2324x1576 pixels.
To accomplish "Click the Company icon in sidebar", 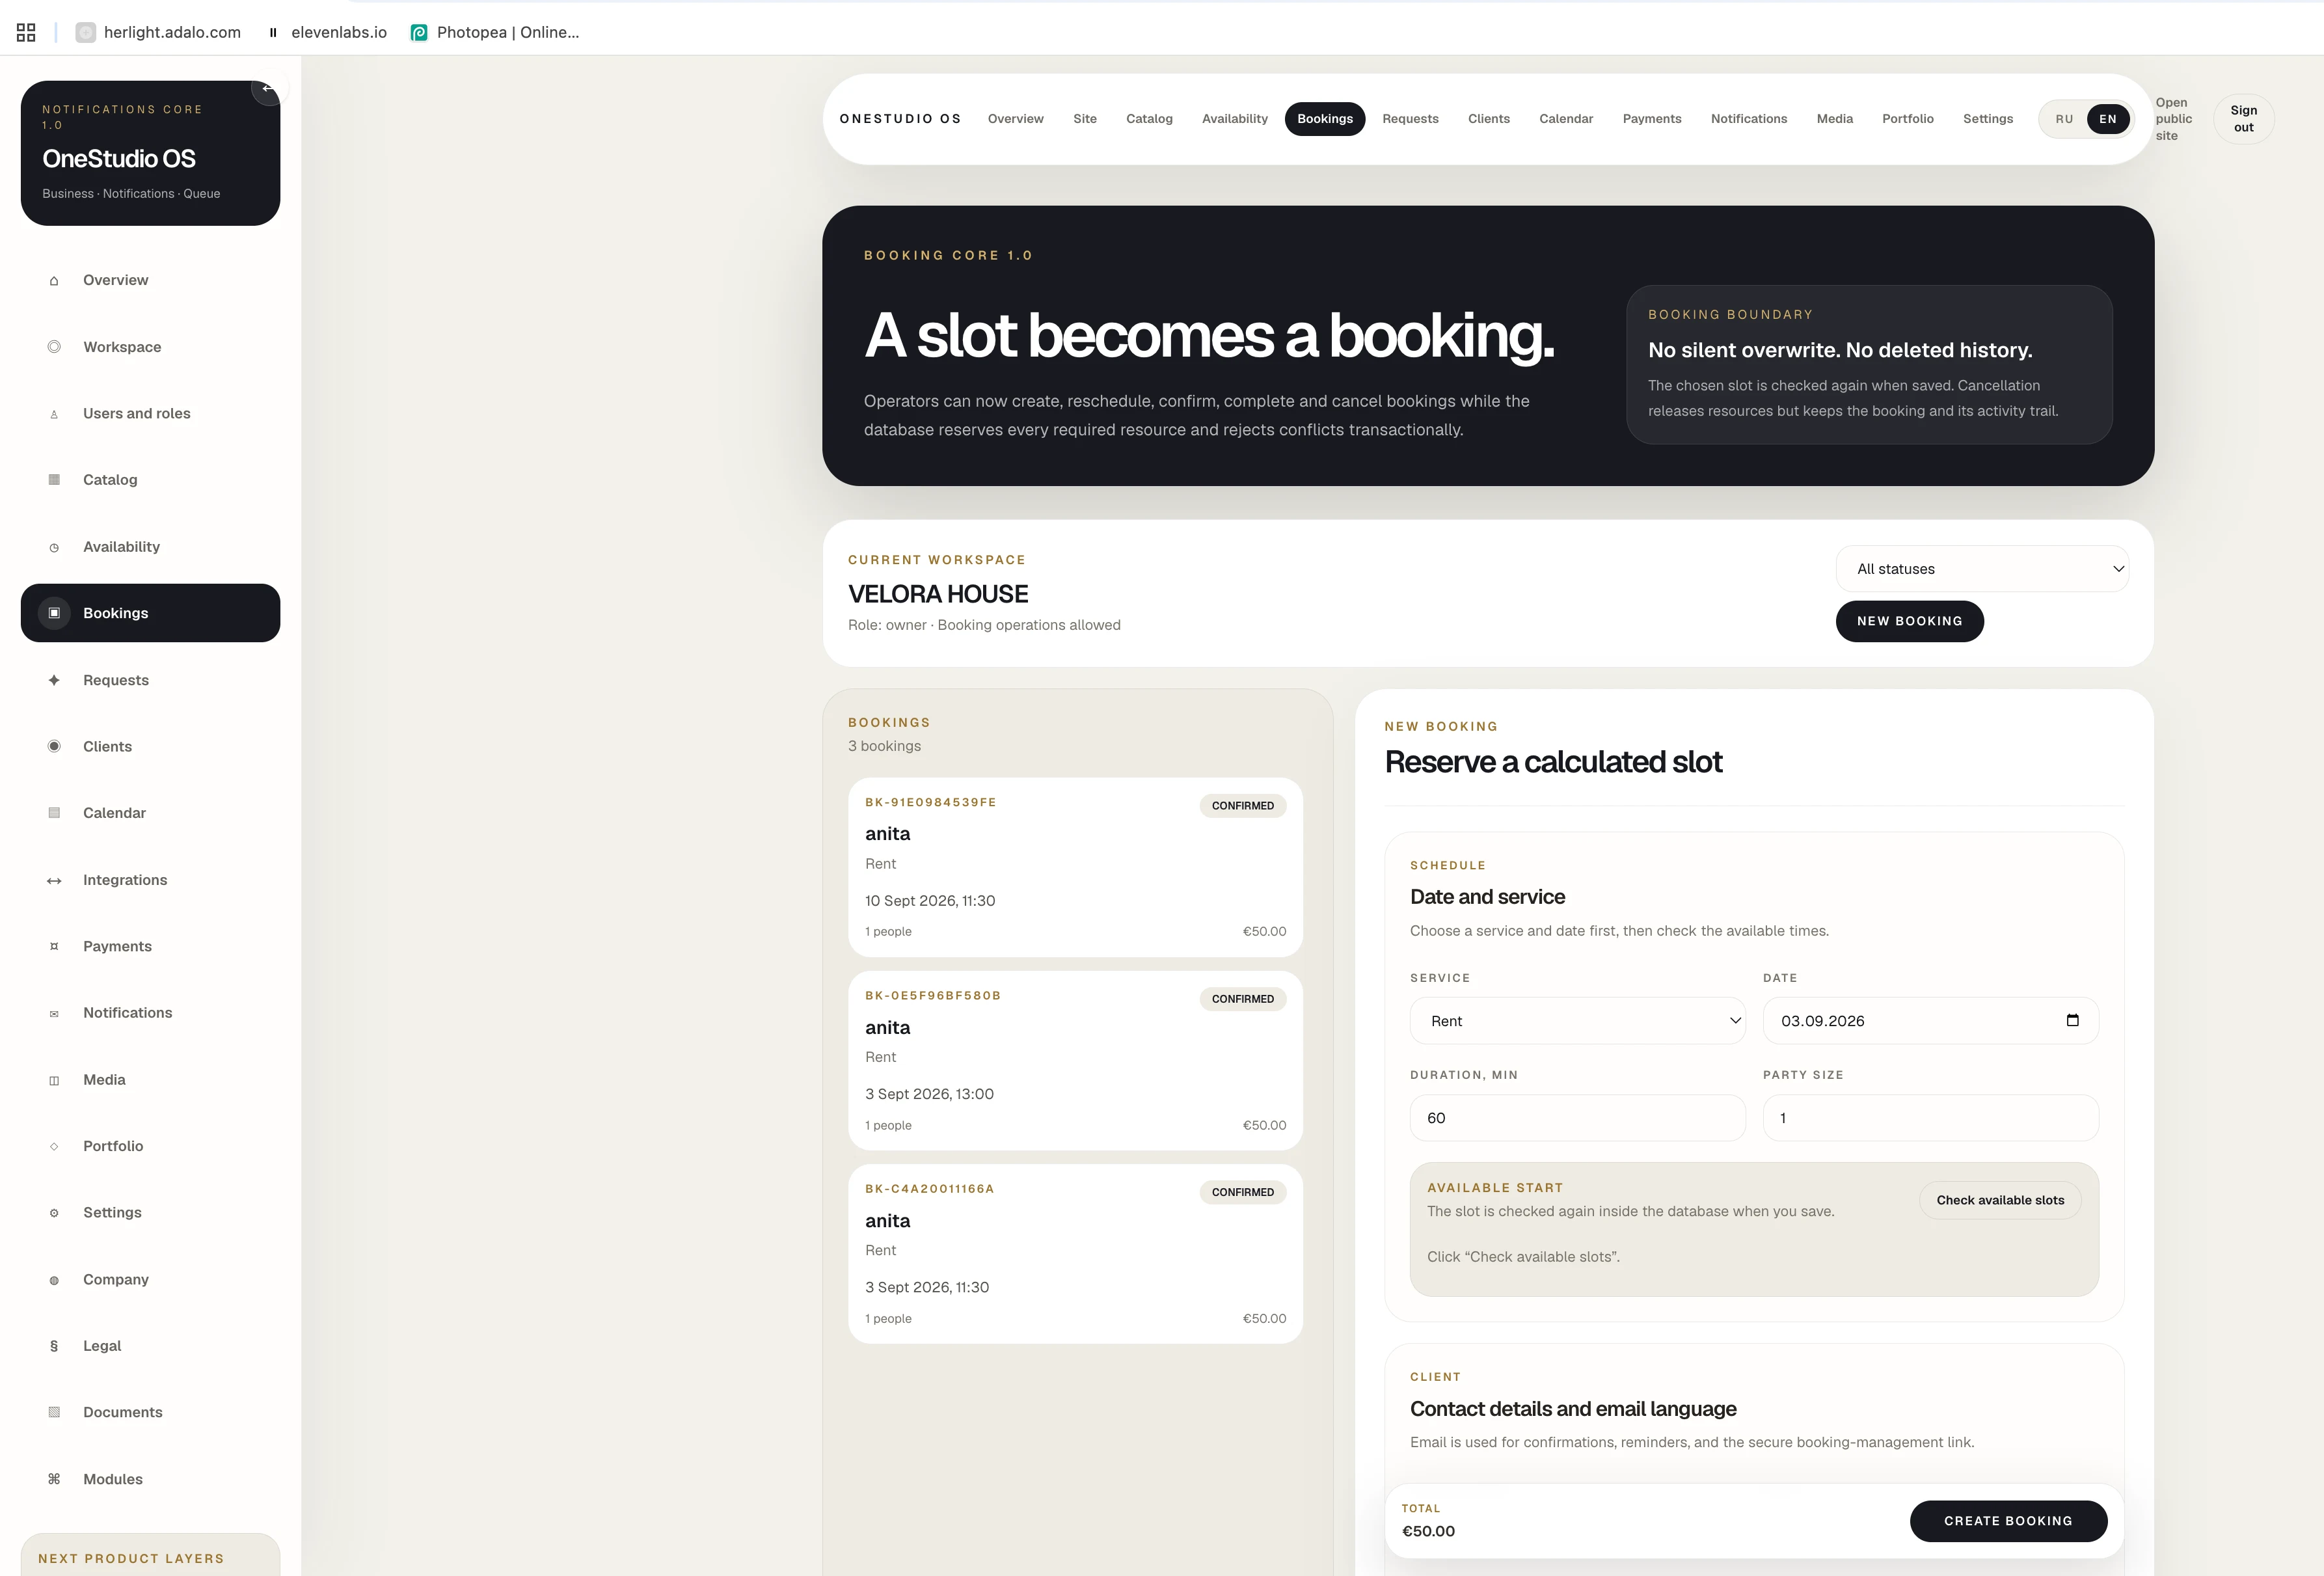I will click(54, 1280).
